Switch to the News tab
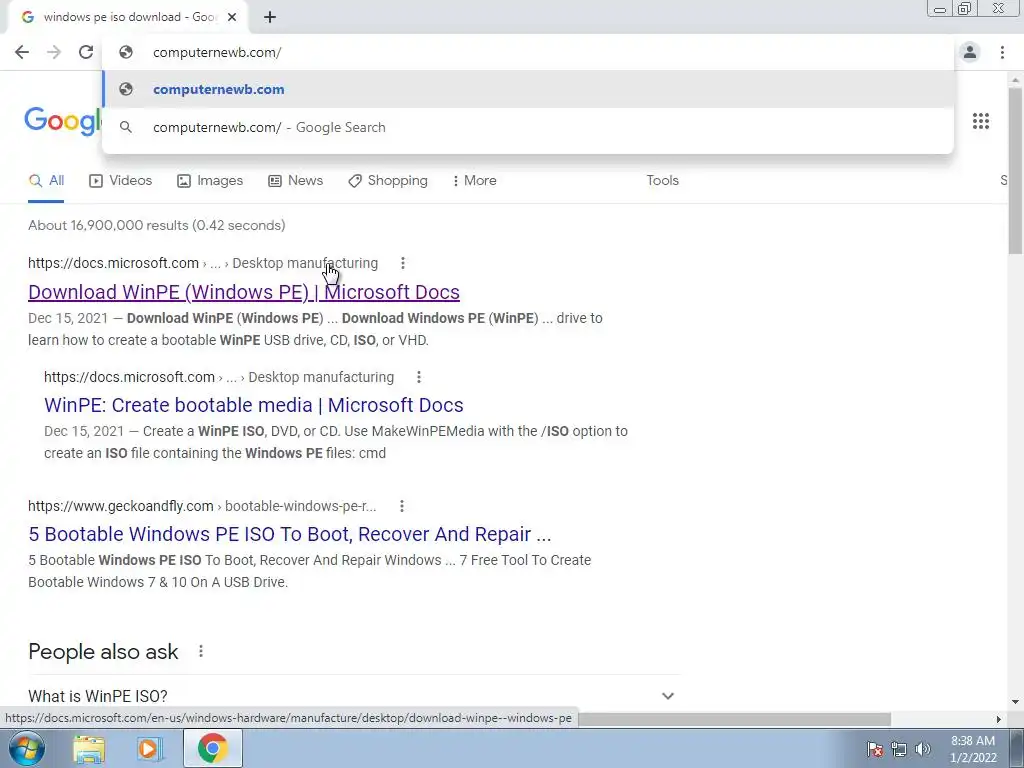 296,181
